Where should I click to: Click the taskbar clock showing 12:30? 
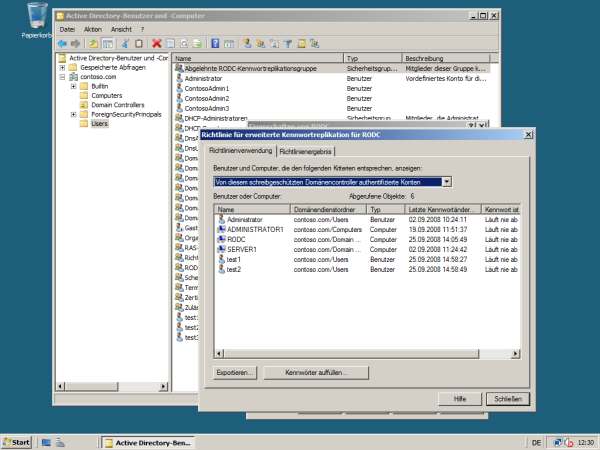(586, 443)
